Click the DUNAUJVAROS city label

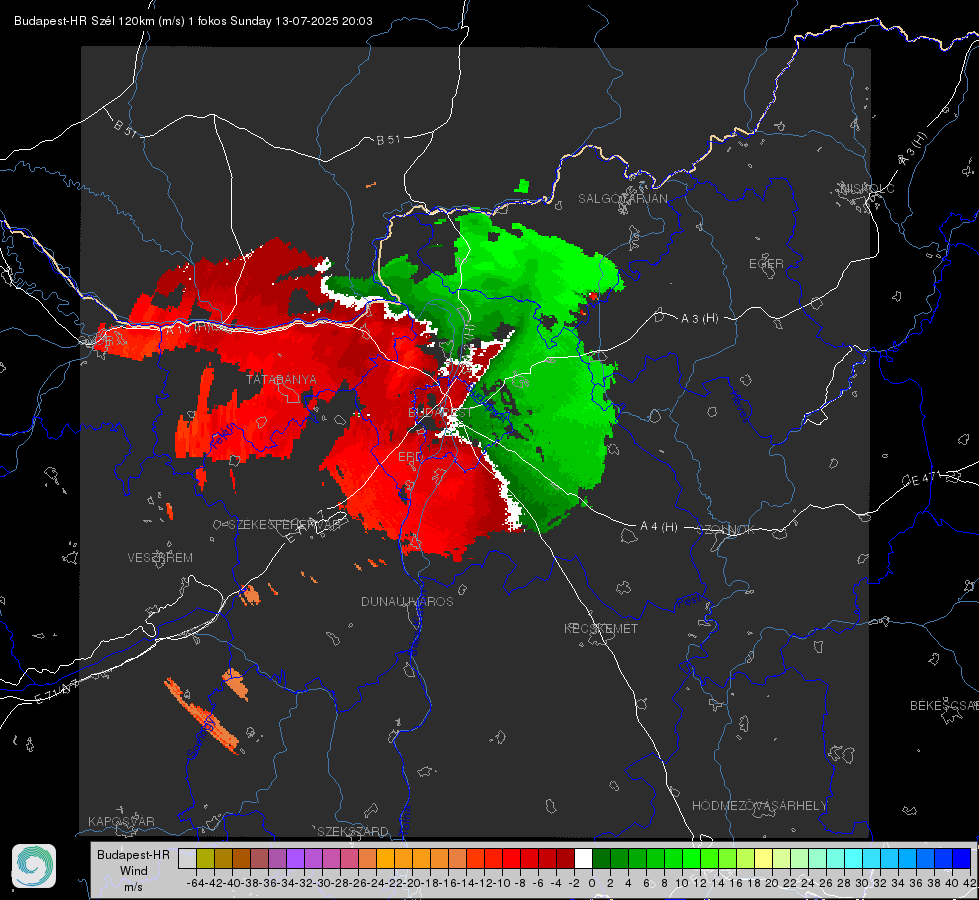(407, 601)
